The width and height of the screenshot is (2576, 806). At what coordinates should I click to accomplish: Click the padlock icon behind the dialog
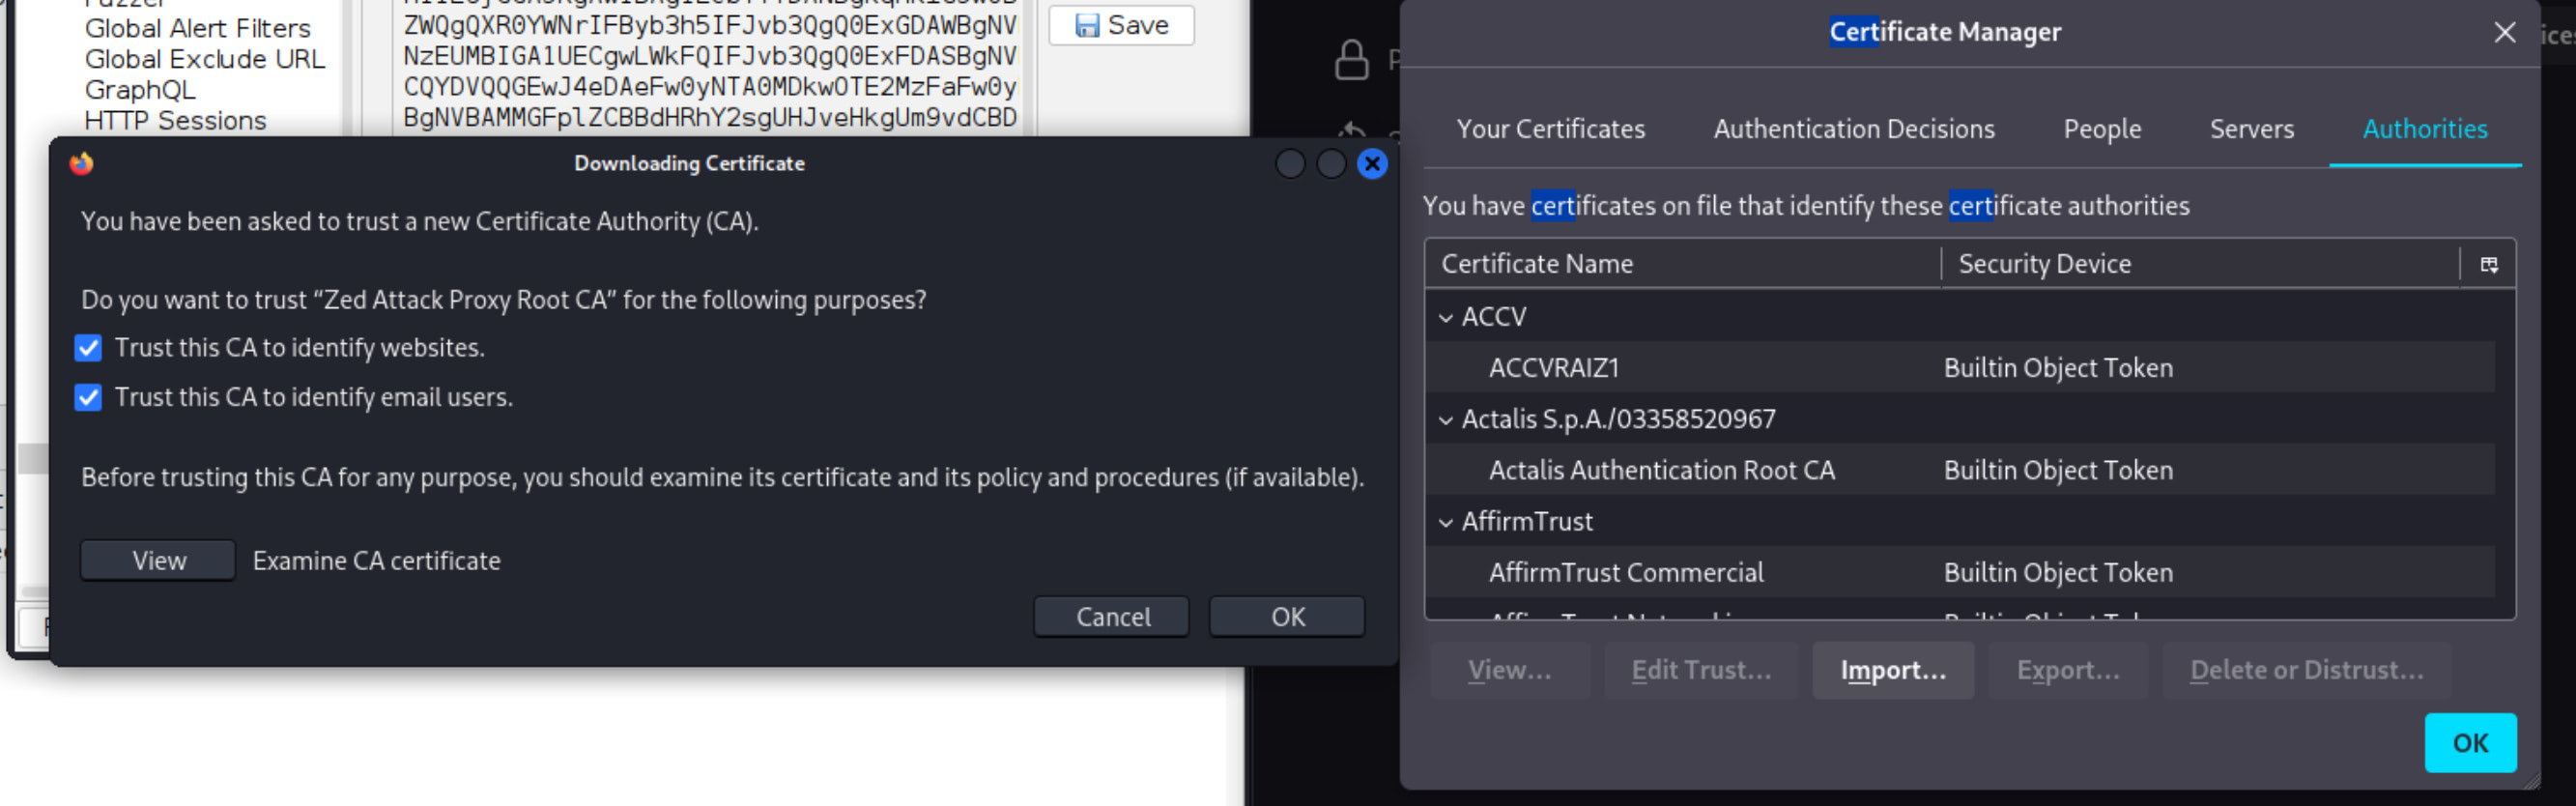(x=1351, y=61)
